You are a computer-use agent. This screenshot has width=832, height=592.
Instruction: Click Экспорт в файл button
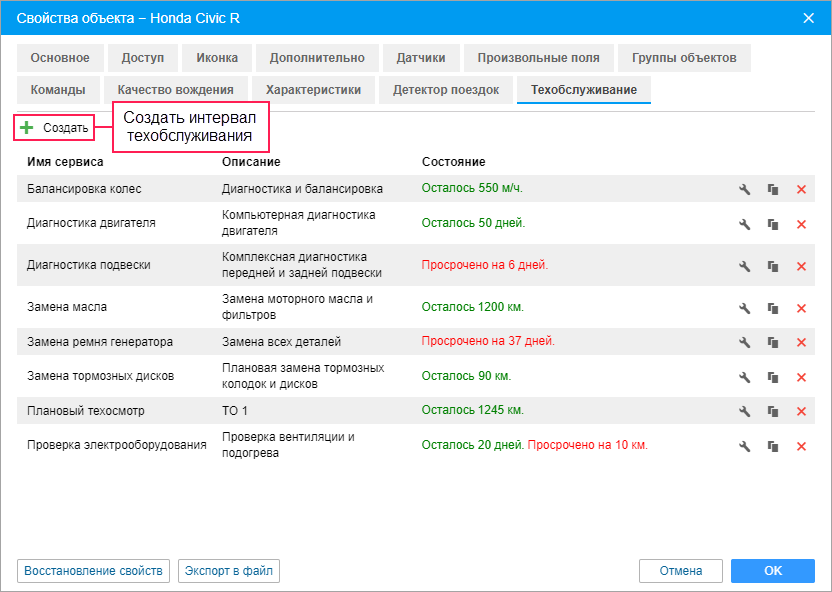pos(229,571)
